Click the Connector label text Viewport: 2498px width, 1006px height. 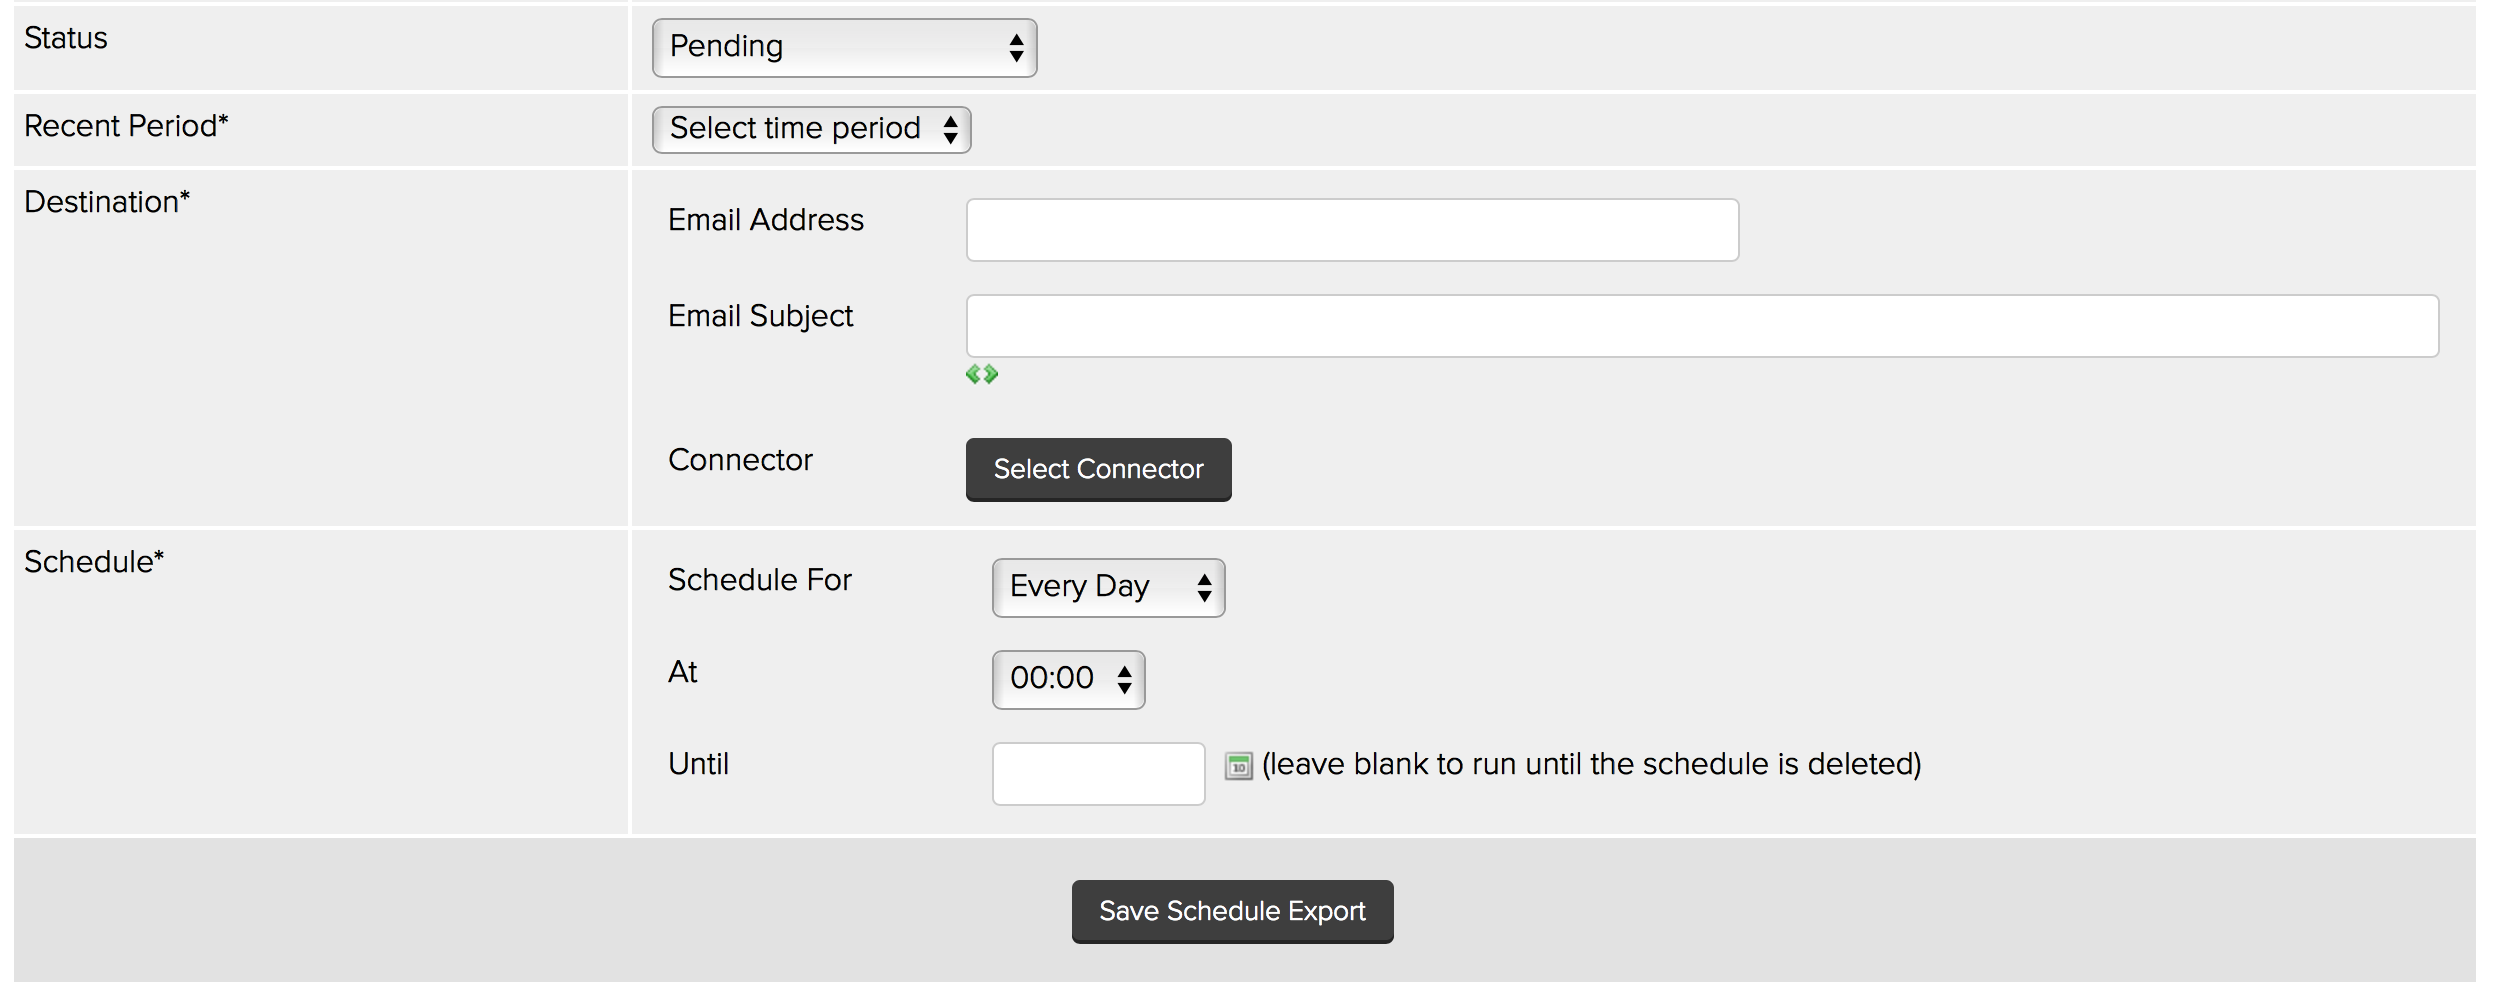pos(740,460)
